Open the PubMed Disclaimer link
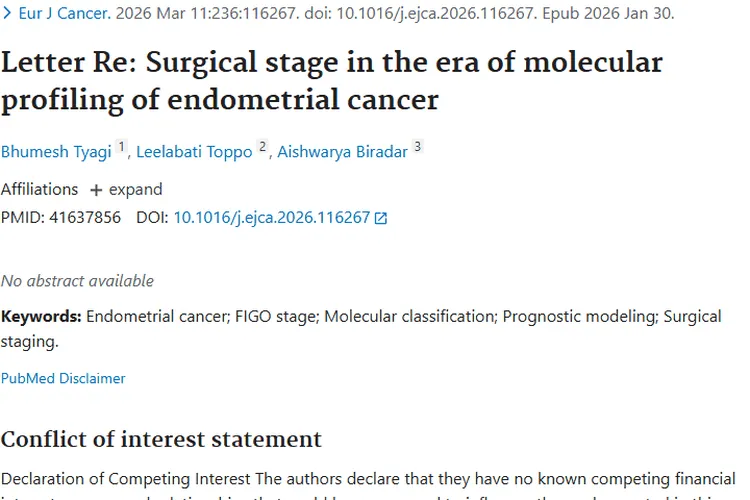 point(63,378)
